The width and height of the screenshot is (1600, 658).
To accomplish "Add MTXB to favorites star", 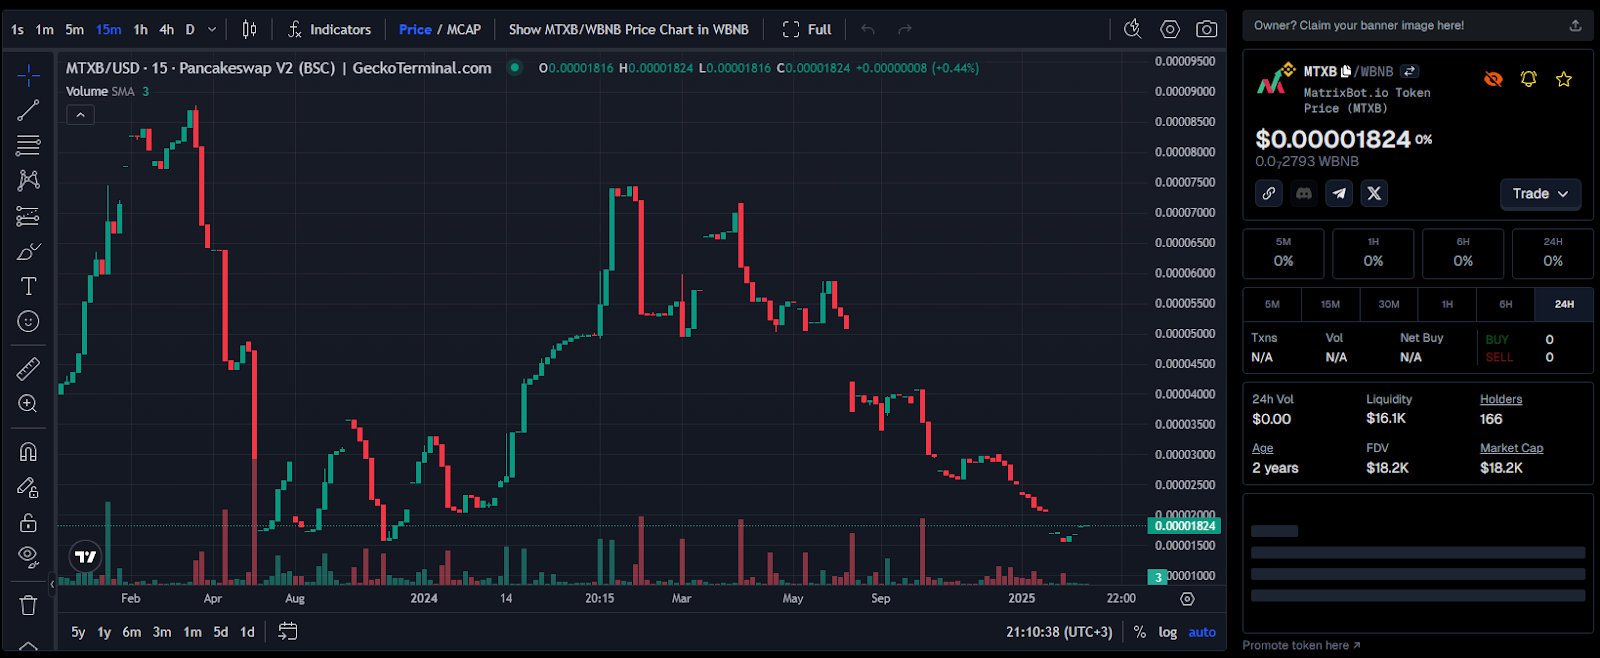I will point(1564,79).
